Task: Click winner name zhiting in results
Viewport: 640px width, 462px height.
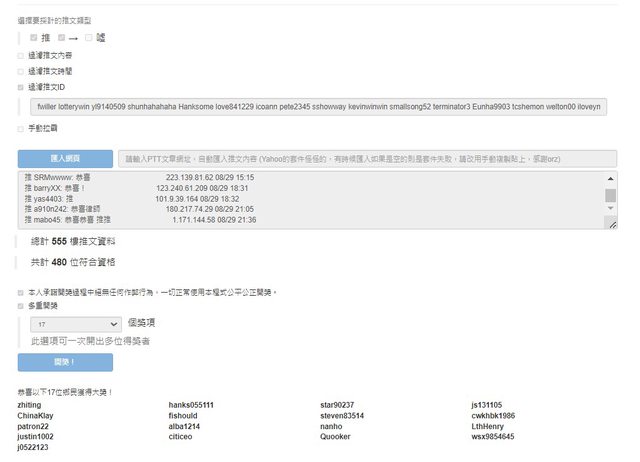Action: pyautogui.click(x=30, y=405)
